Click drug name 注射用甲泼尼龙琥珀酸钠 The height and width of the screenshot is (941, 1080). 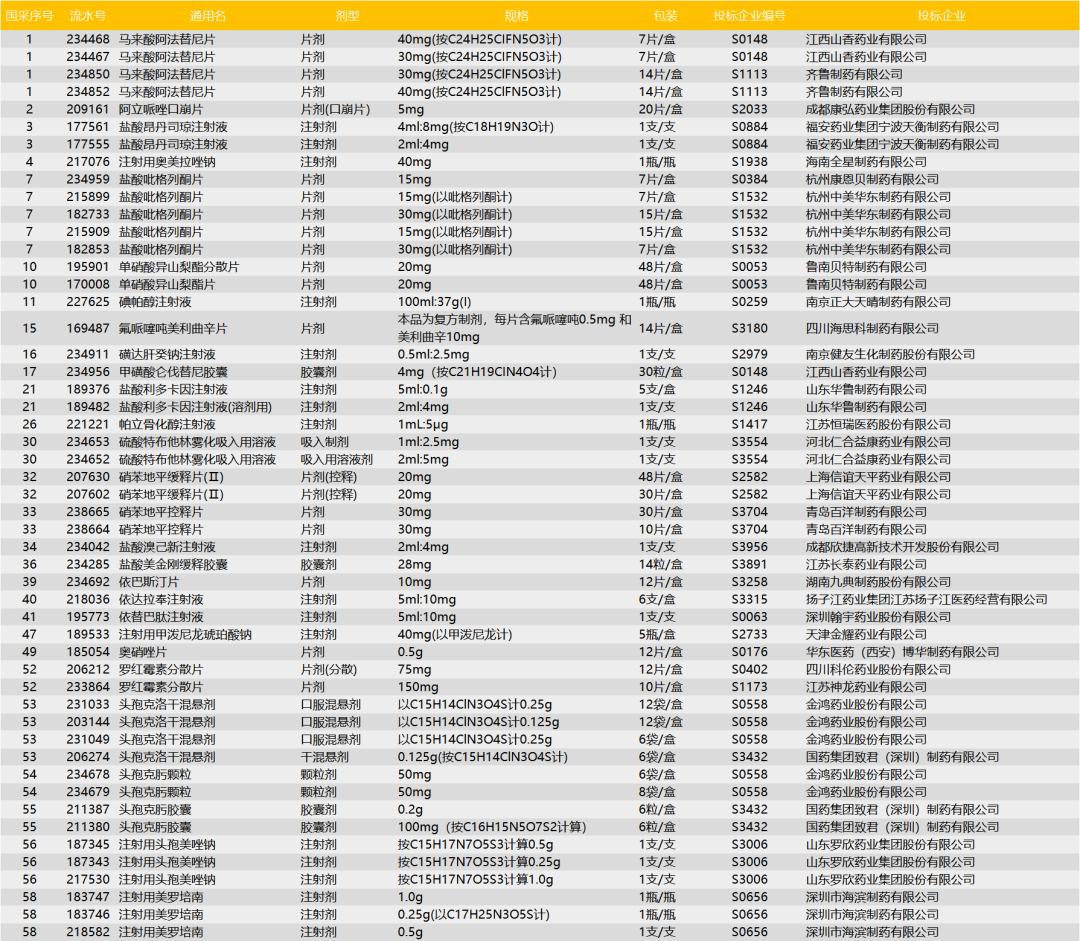click(x=185, y=634)
